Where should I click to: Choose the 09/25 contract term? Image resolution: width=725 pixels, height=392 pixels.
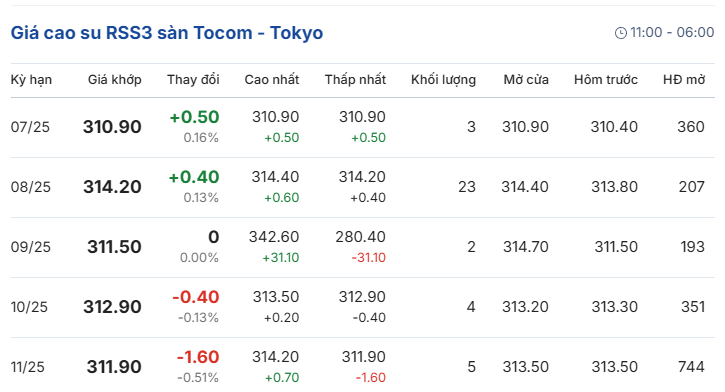(31, 247)
